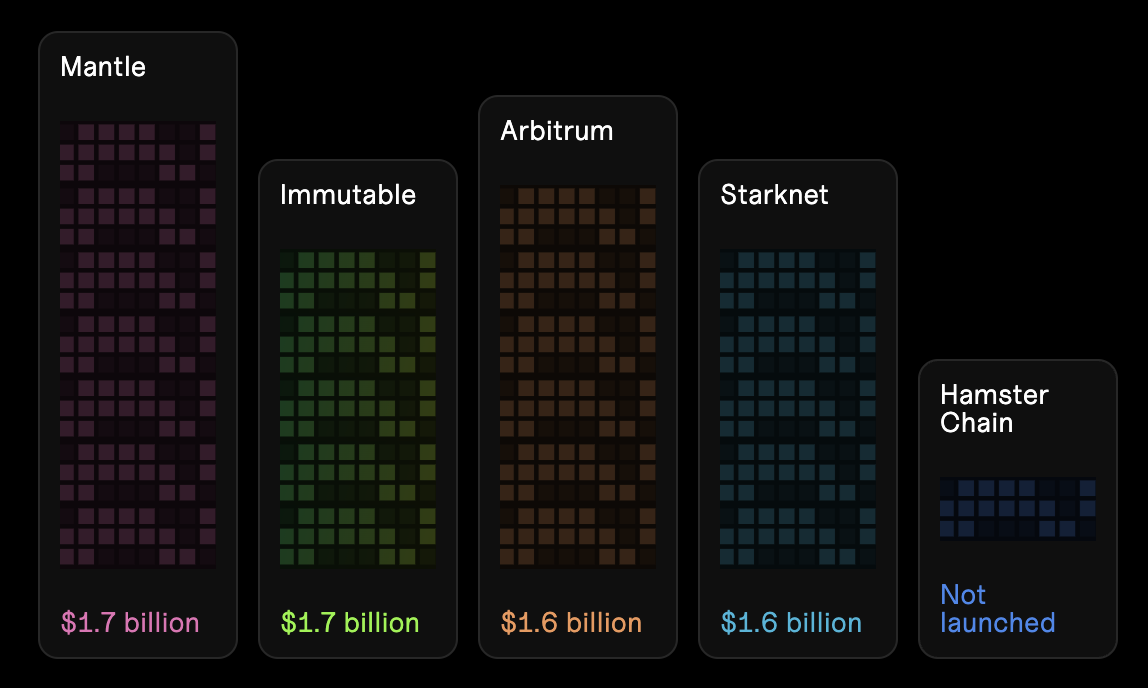
Task: Click the Arbitrum card title
Action: [557, 131]
